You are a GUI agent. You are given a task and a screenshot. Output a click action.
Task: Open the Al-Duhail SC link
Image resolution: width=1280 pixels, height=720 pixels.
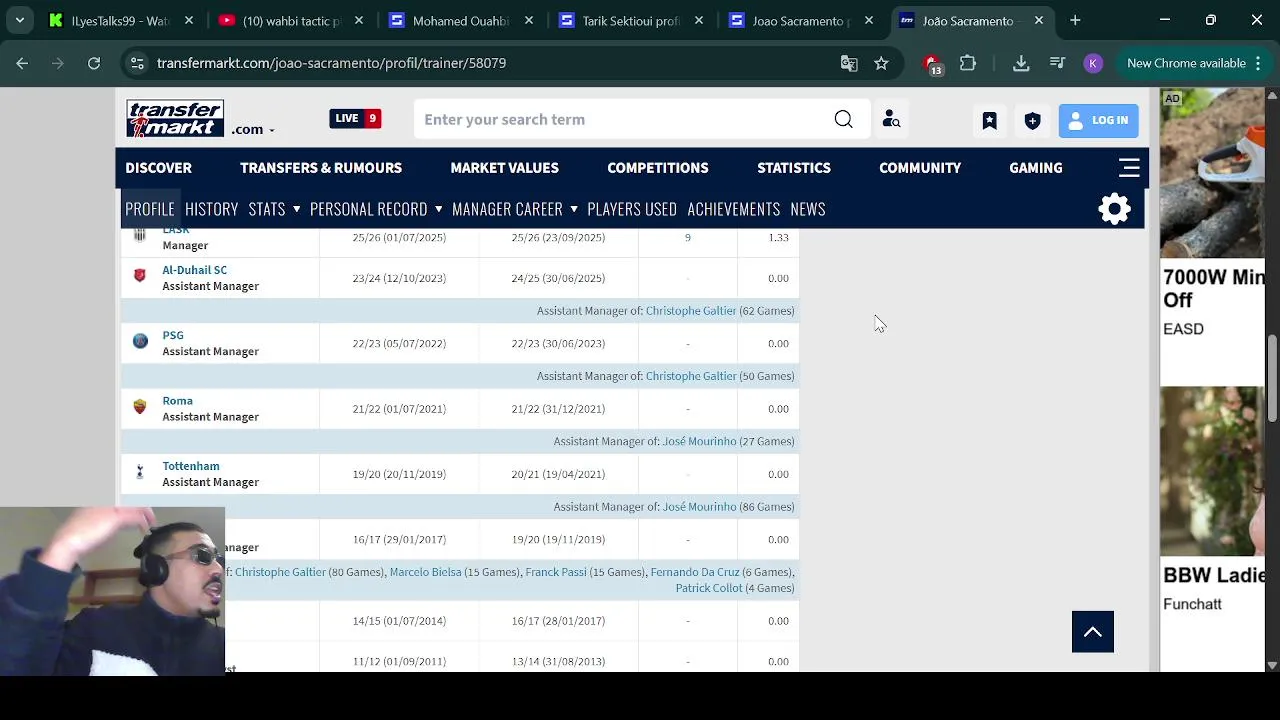tap(195, 270)
